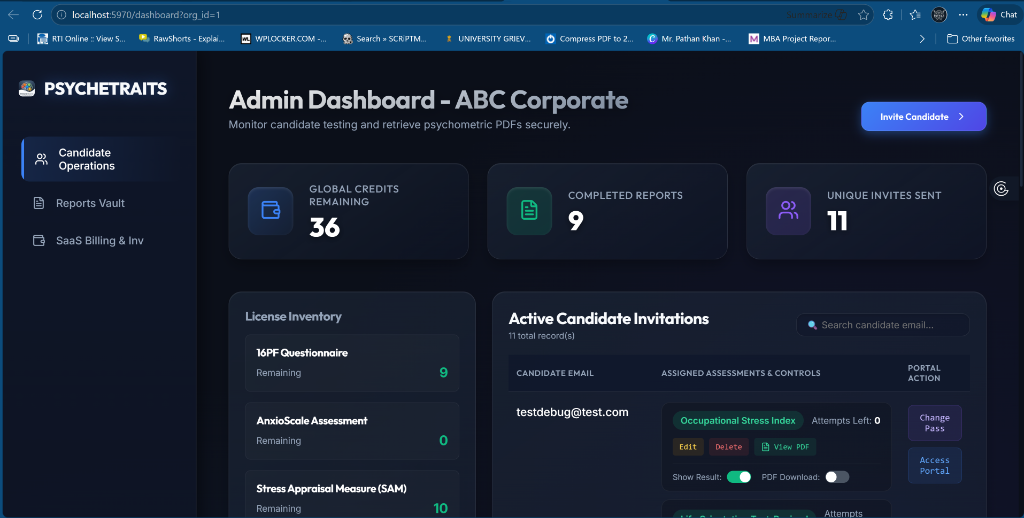The height and width of the screenshot is (518, 1024).
Task: Click the Invite Candidate button
Action: pos(923,116)
